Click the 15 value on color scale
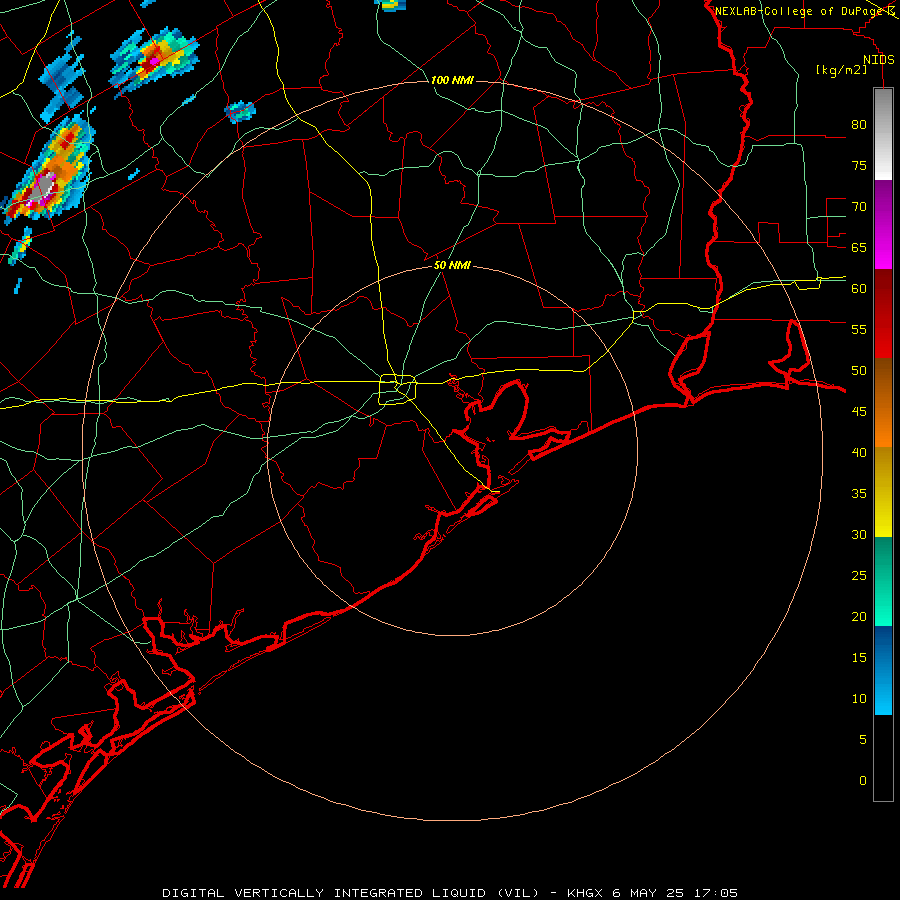The image size is (900, 900). pyautogui.click(x=859, y=658)
